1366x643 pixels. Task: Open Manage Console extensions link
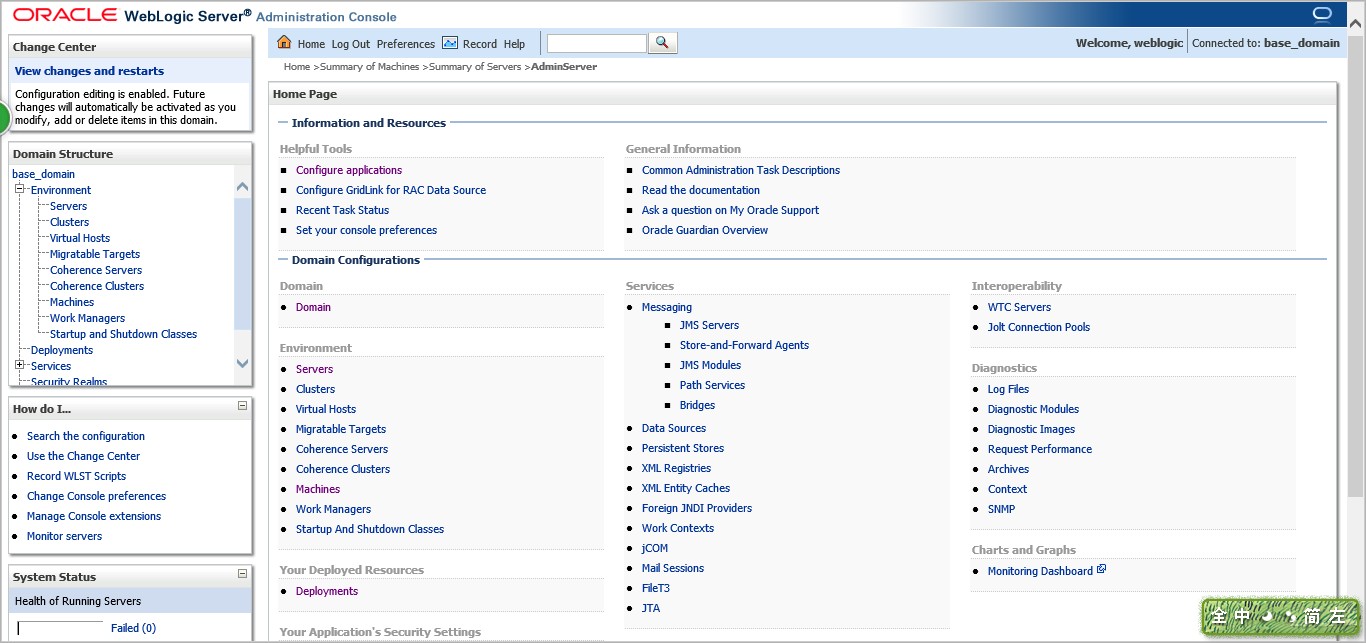tap(94, 516)
